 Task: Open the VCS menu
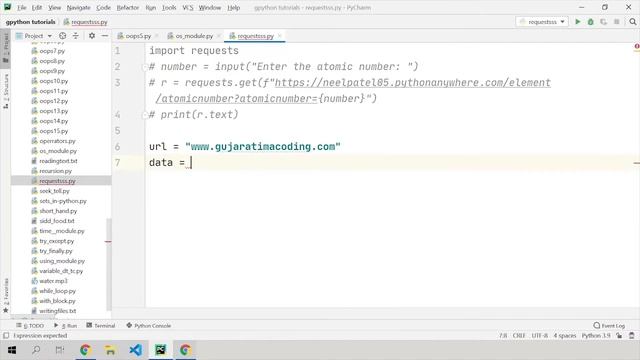pyautogui.click(x=188, y=7)
